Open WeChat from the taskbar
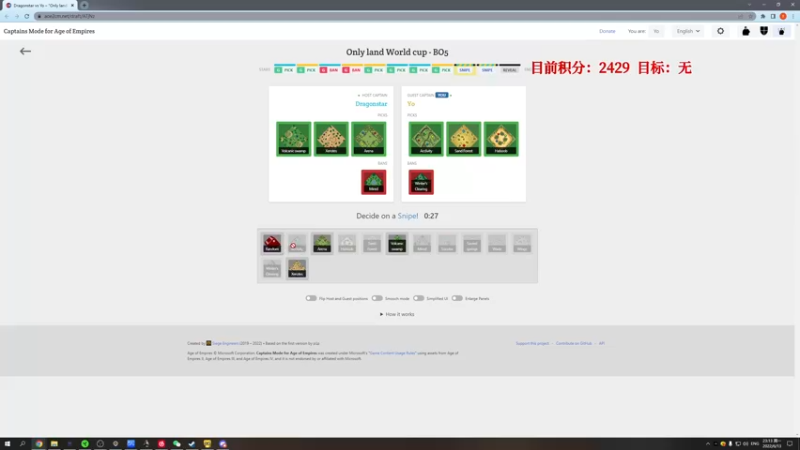 (x=177, y=444)
